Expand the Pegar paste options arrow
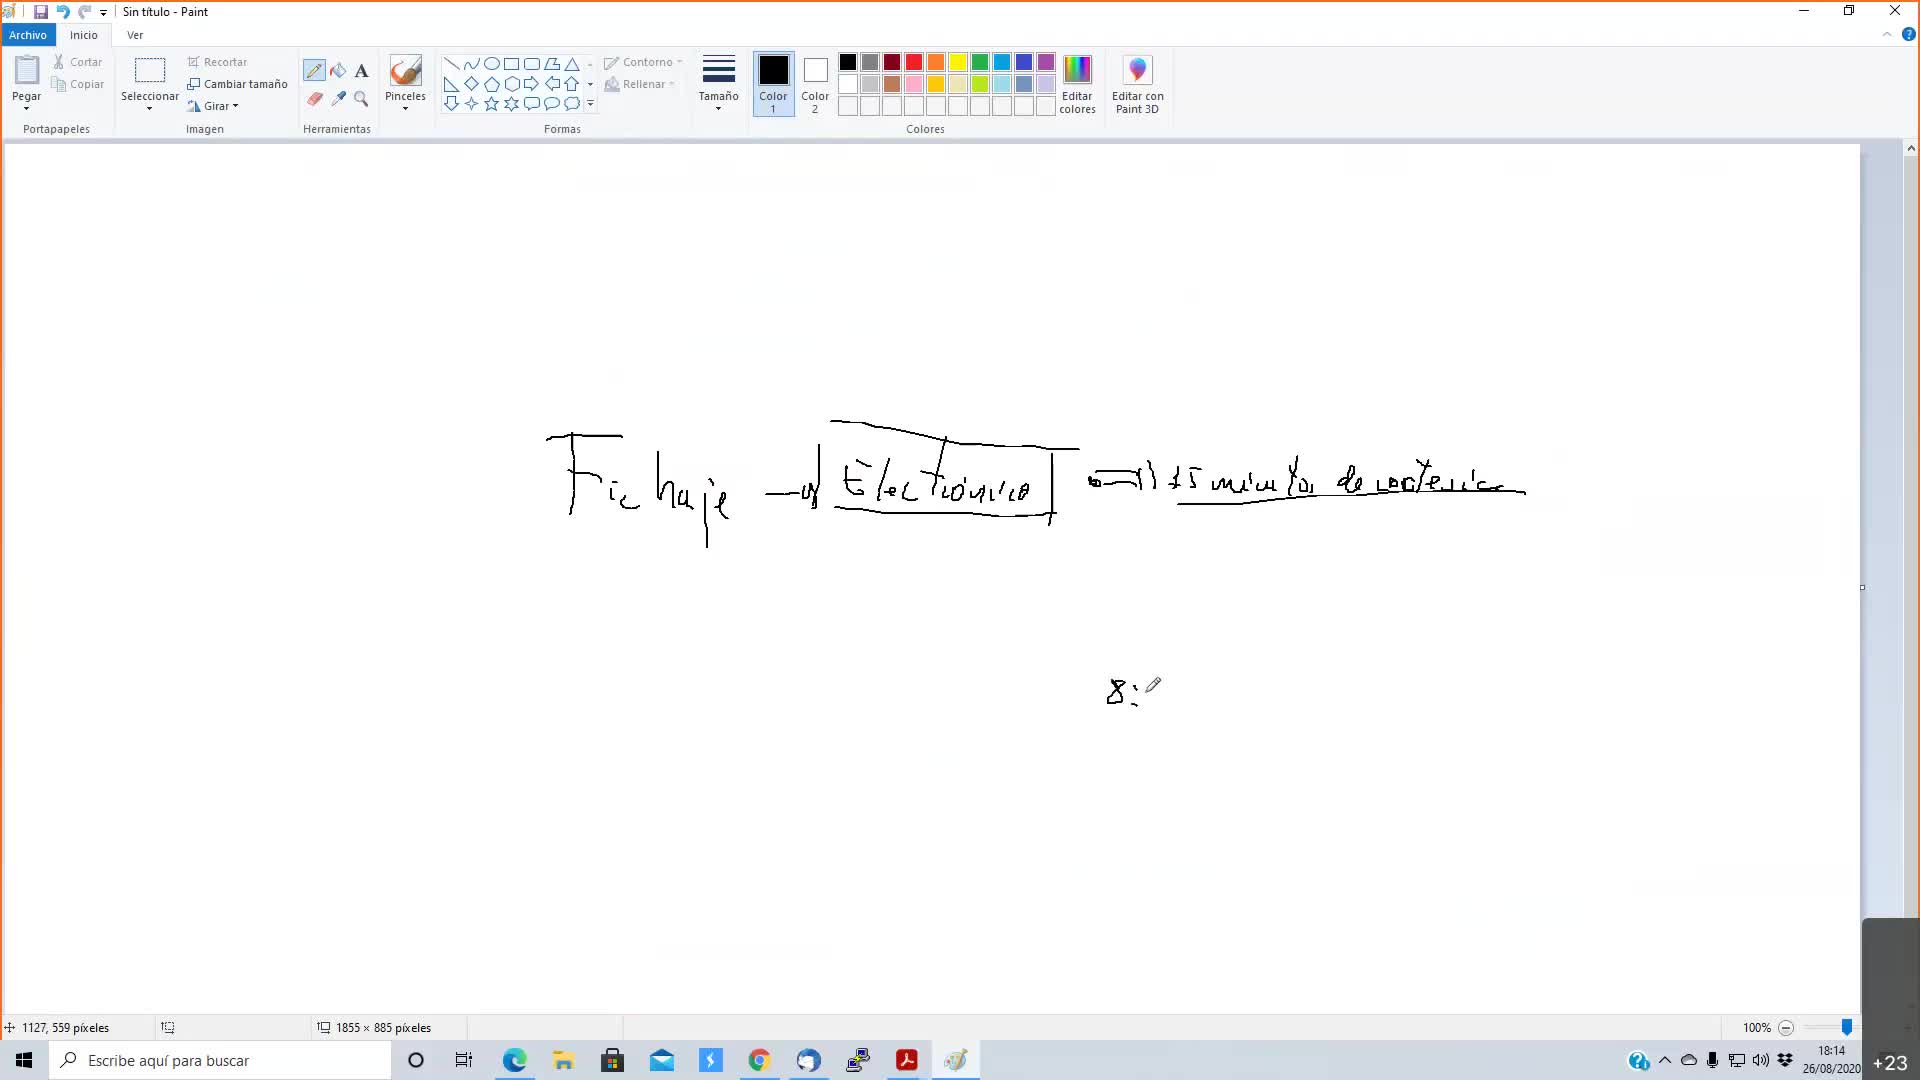This screenshot has width=1920, height=1080. 26,108
